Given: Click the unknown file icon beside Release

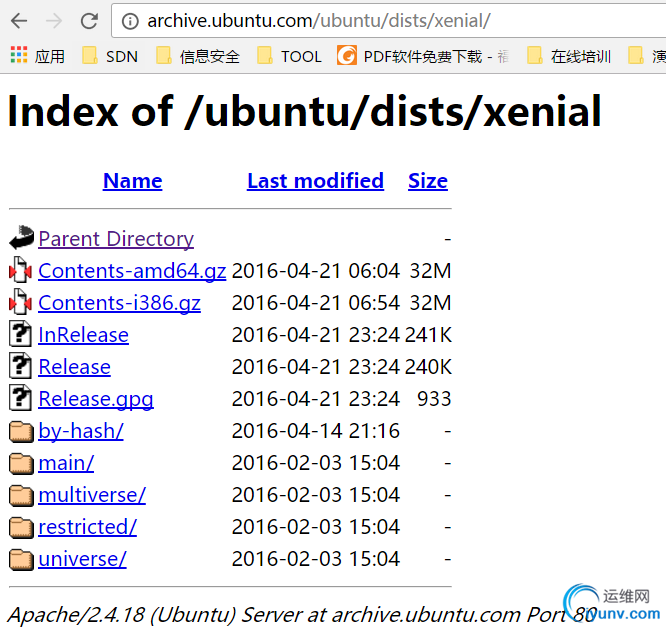Looking at the screenshot, I should (20, 366).
